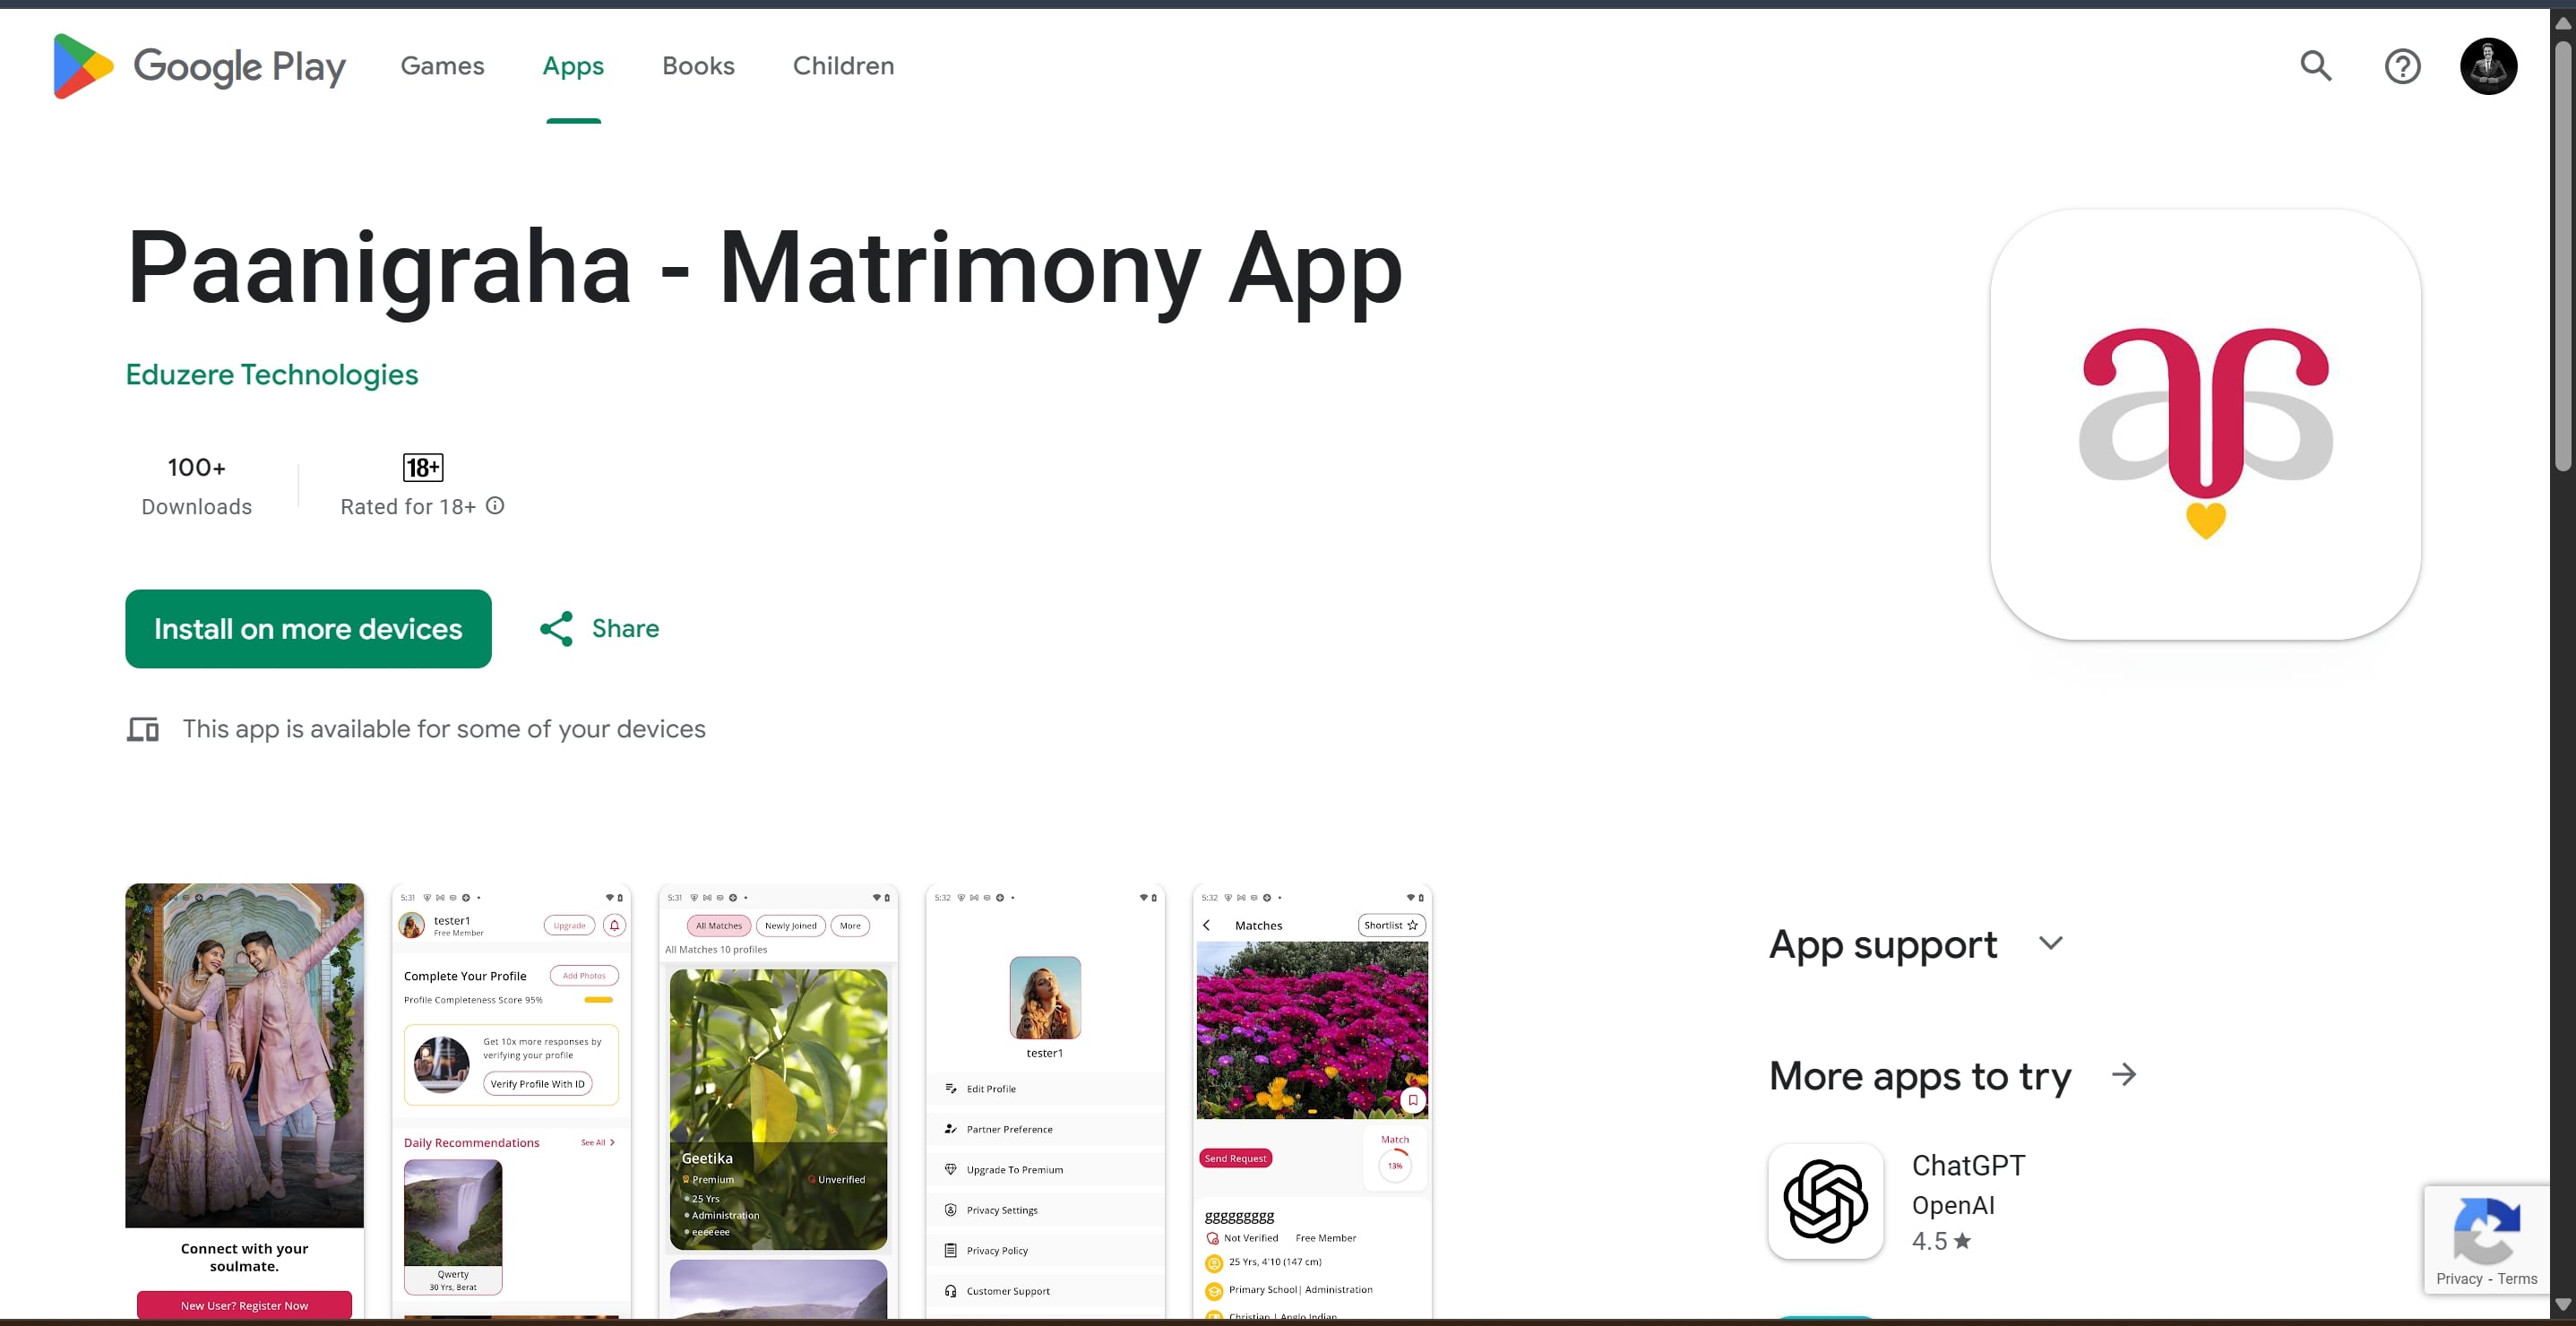This screenshot has height=1326, width=2576.
Task: Click the Share icon
Action: [557, 629]
